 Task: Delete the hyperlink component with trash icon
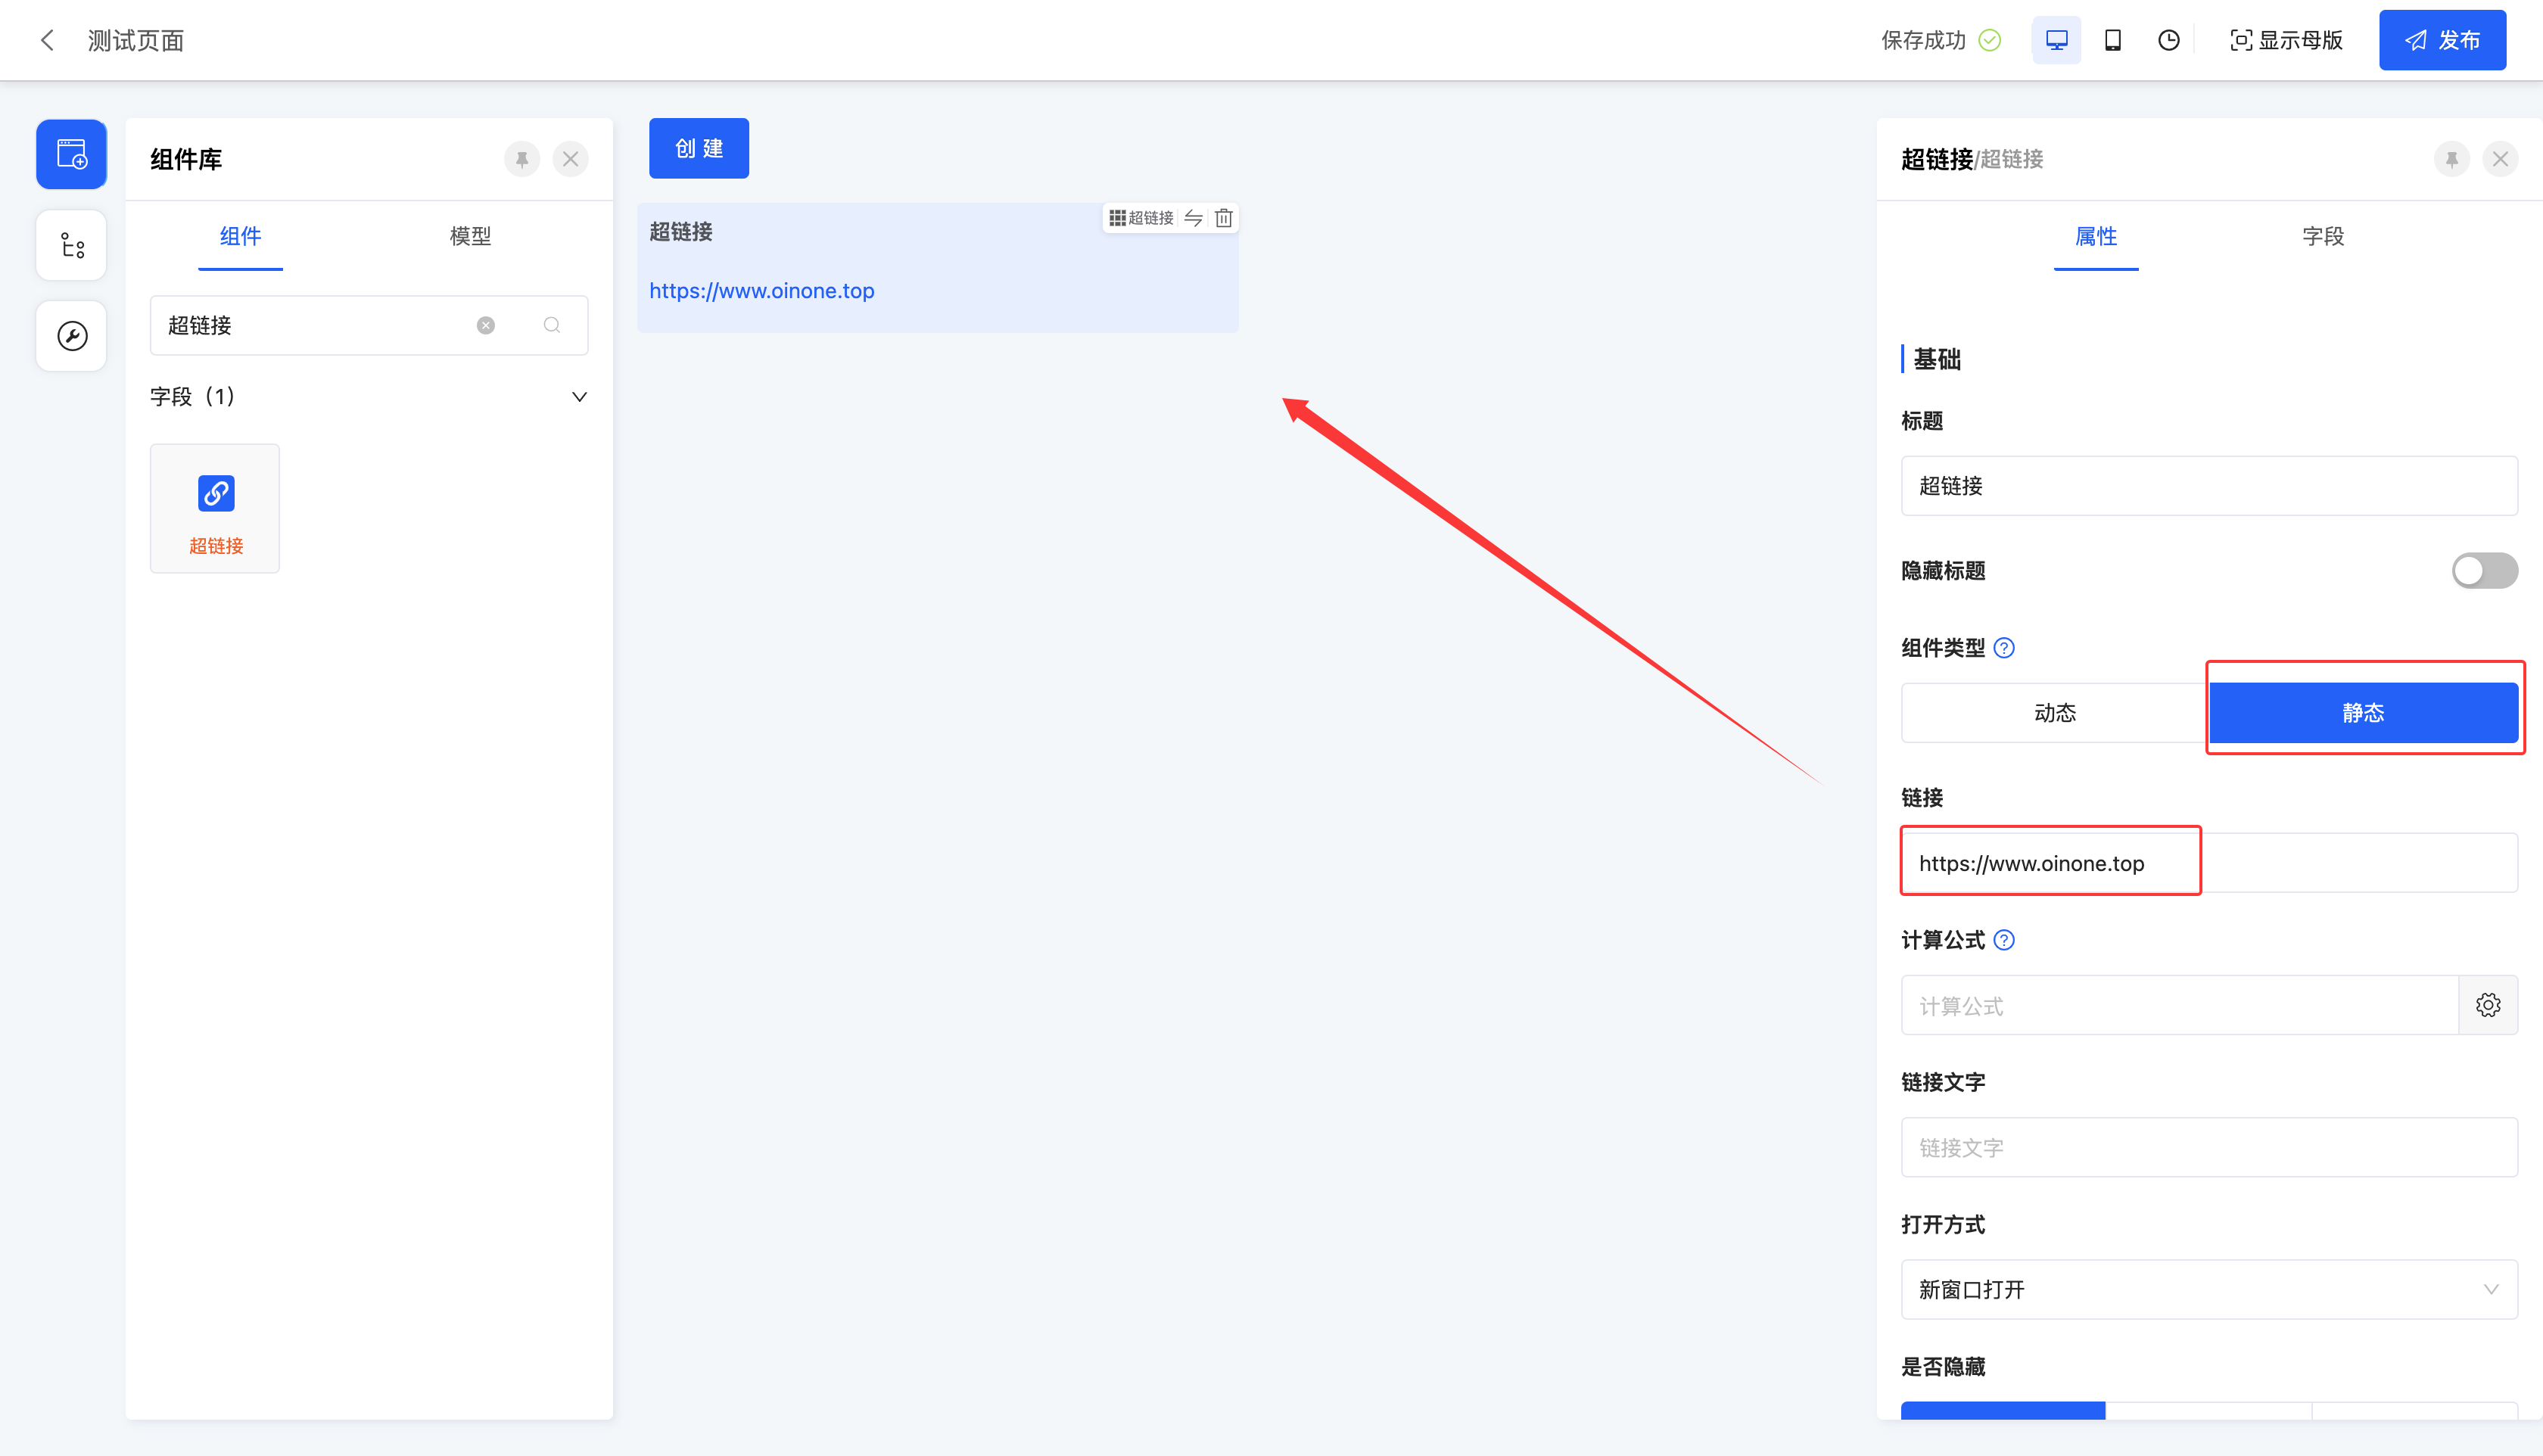1223,218
